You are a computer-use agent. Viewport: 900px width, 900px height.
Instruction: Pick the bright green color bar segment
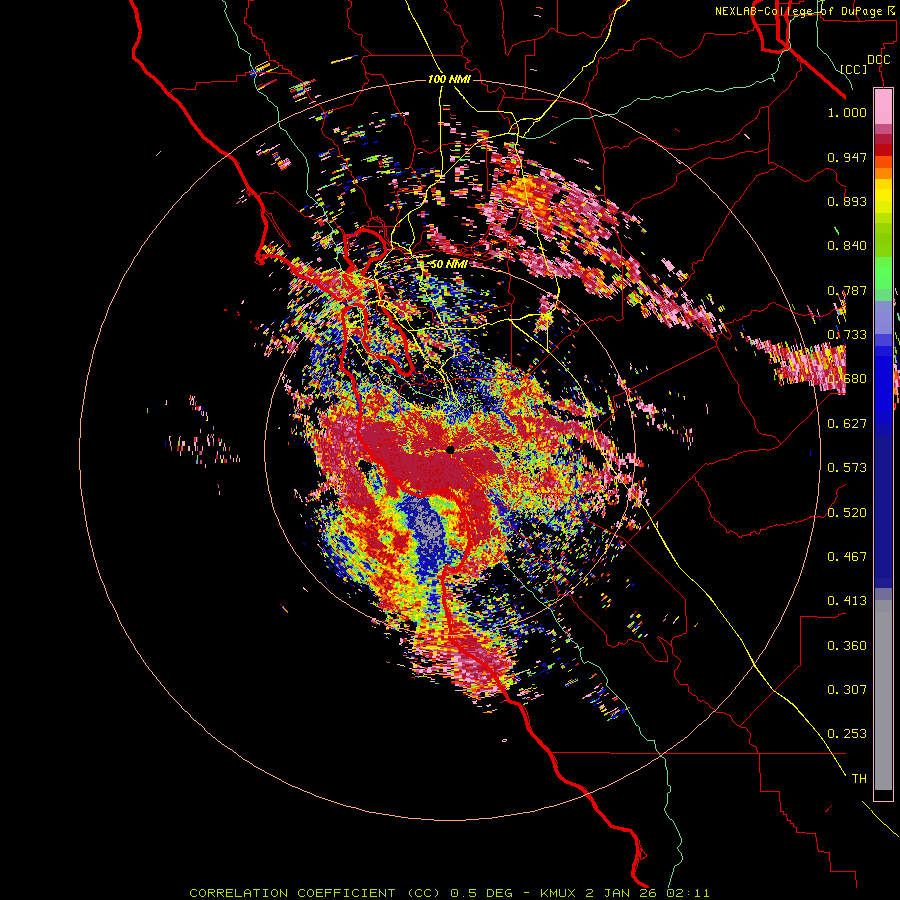click(x=883, y=273)
